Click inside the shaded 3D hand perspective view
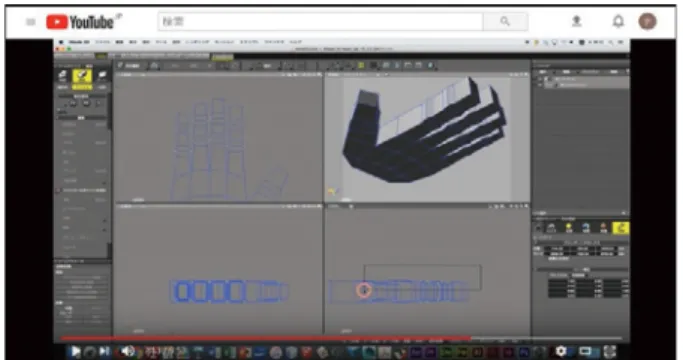 [427, 139]
